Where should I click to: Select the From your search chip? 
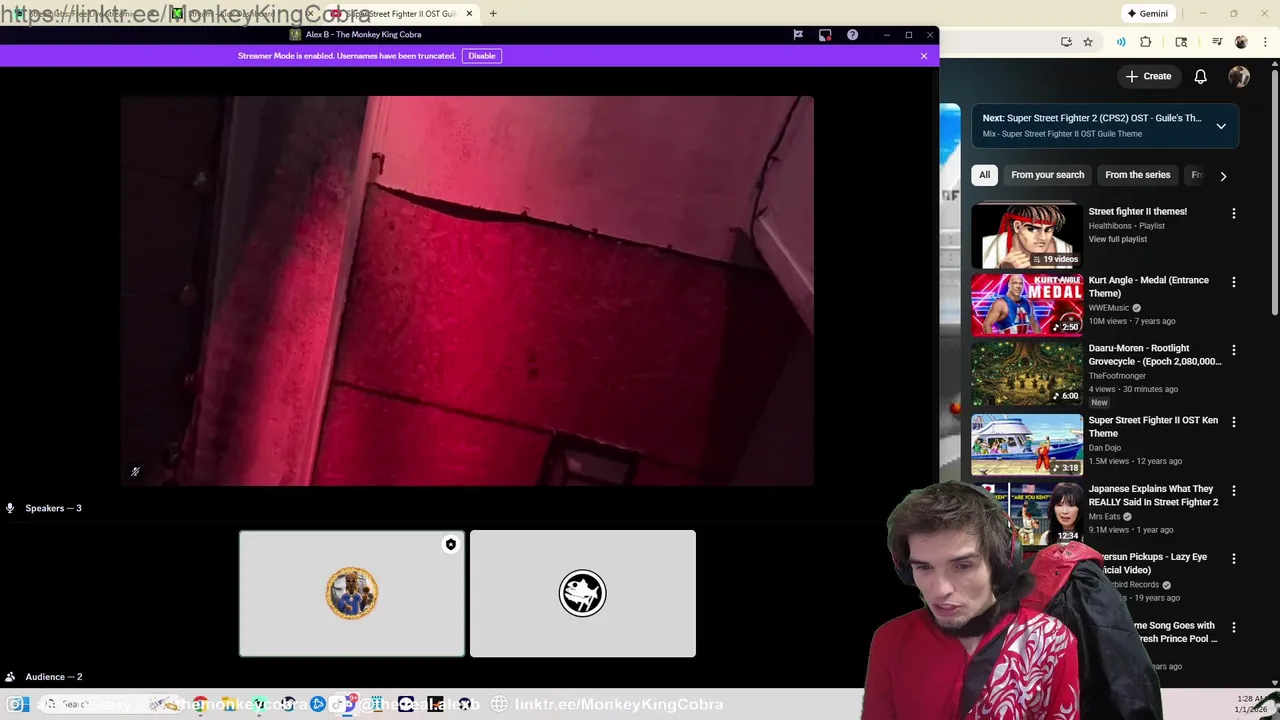pos(1047,175)
